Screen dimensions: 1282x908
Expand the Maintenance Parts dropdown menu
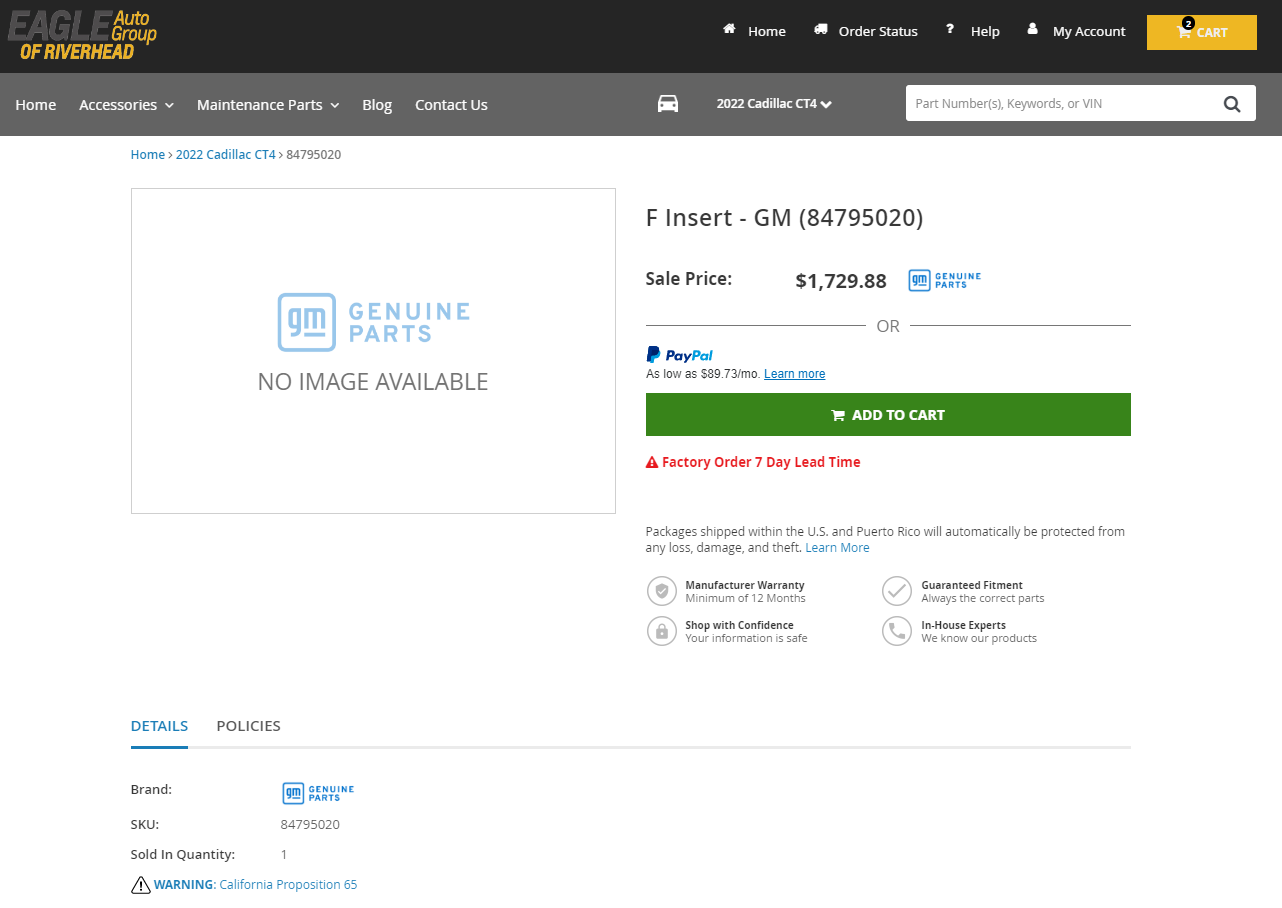267,105
